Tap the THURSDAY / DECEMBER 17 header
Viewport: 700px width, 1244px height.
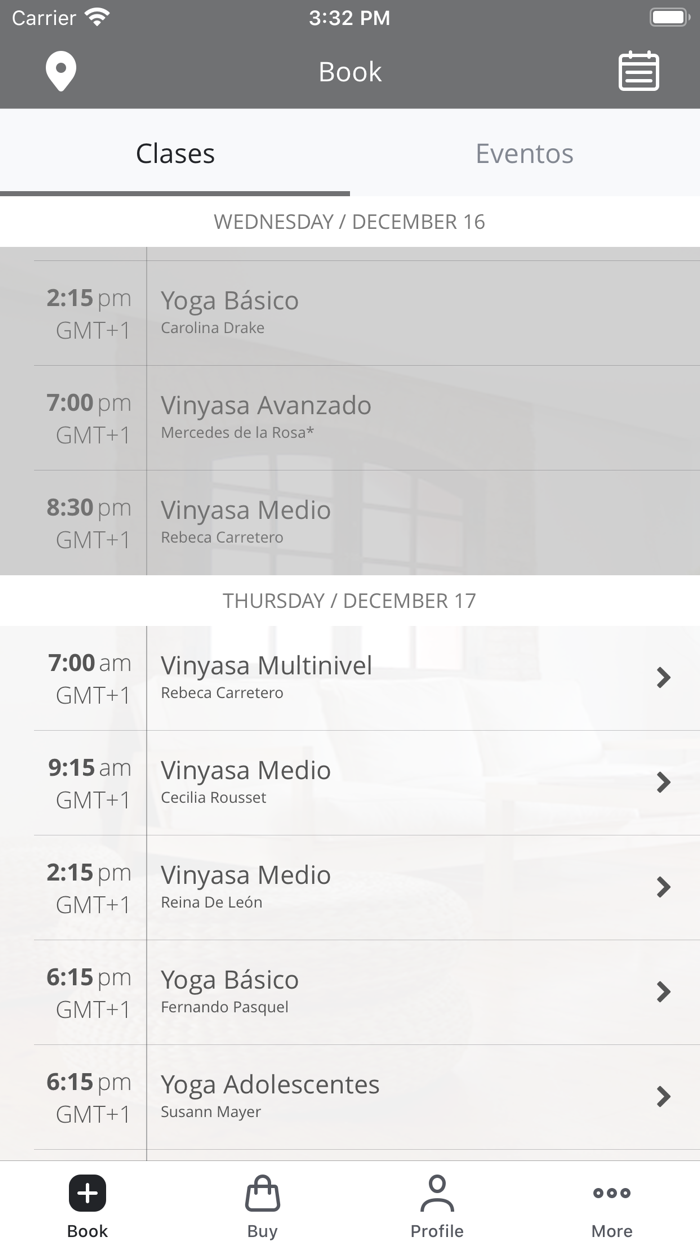tap(350, 601)
